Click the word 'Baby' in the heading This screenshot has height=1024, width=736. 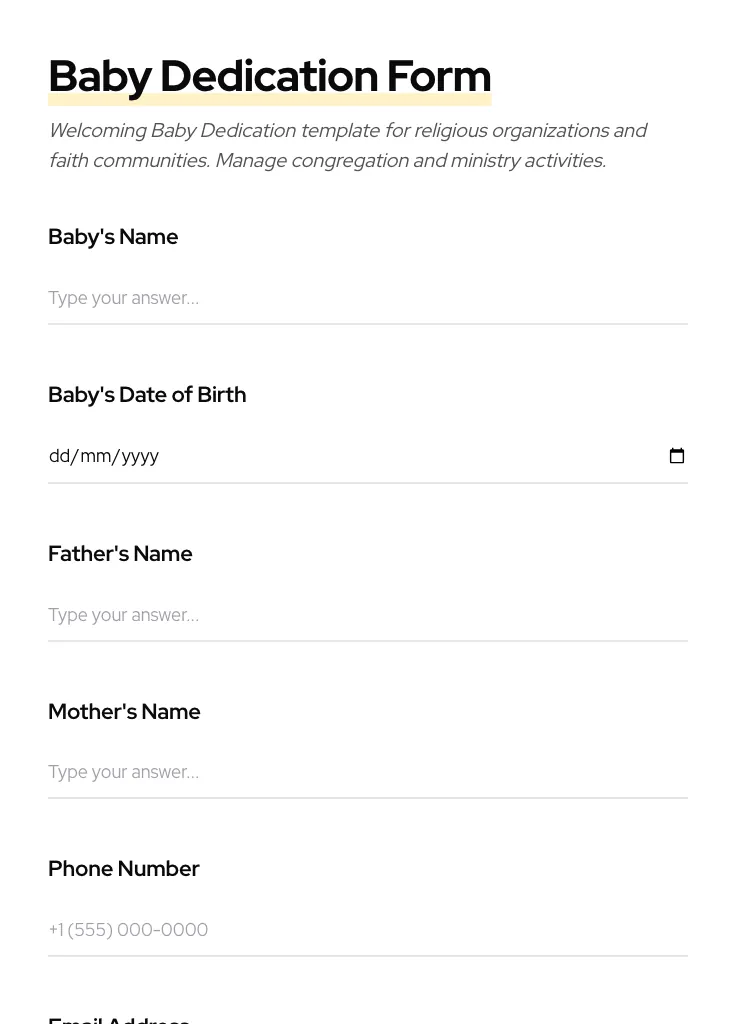(100, 76)
